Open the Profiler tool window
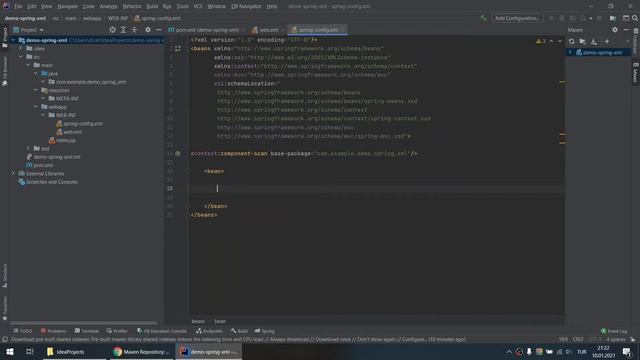 click(x=117, y=331)
